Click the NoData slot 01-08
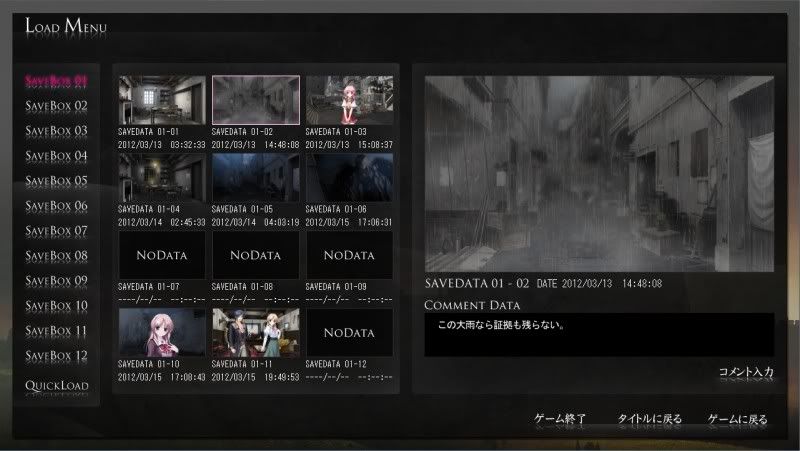 click(x=256, y=255)
